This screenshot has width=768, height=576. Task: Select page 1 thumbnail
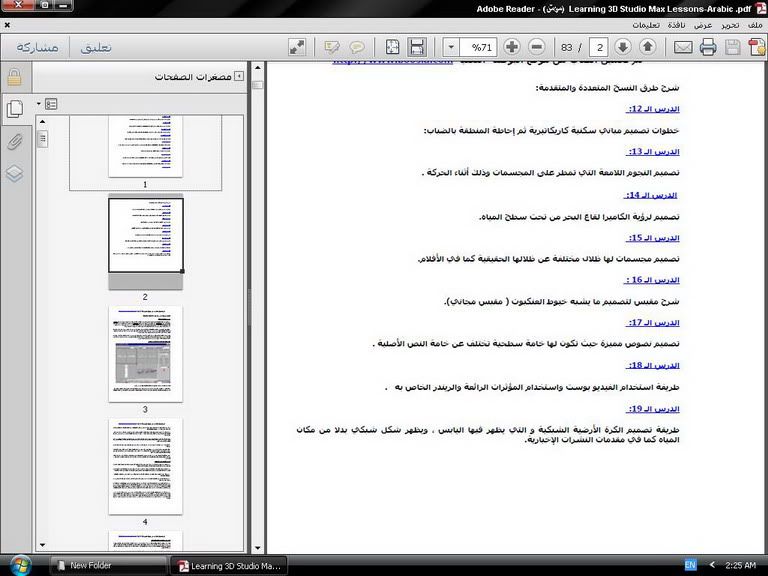tap(145, 146)
